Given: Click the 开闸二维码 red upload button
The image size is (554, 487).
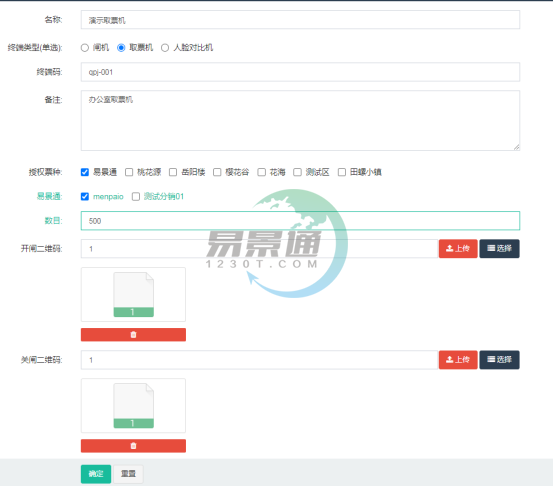Looking at the screenshot, I should (458, 249).
